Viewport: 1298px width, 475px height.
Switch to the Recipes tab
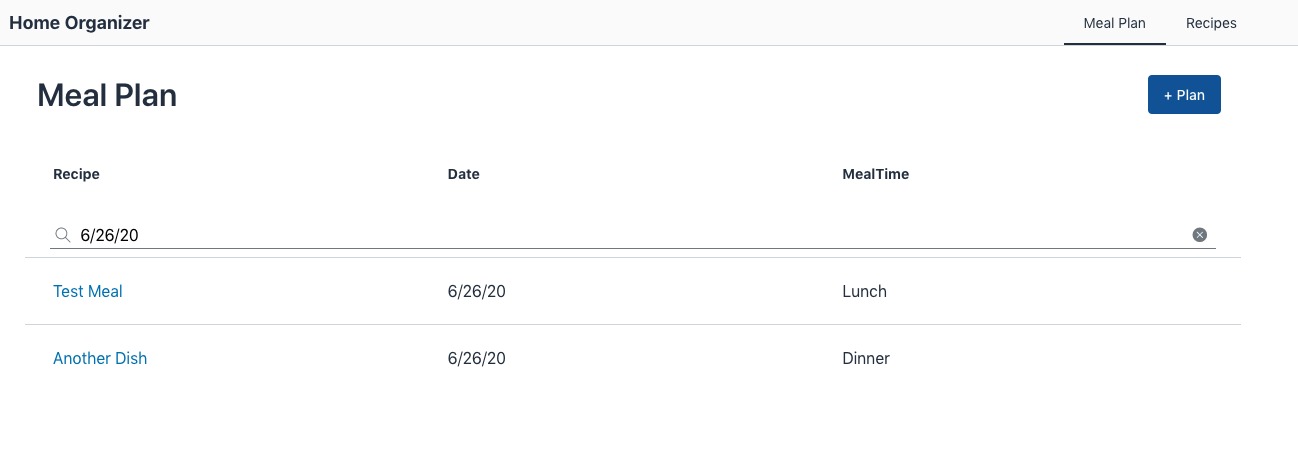coord(1211,23)
